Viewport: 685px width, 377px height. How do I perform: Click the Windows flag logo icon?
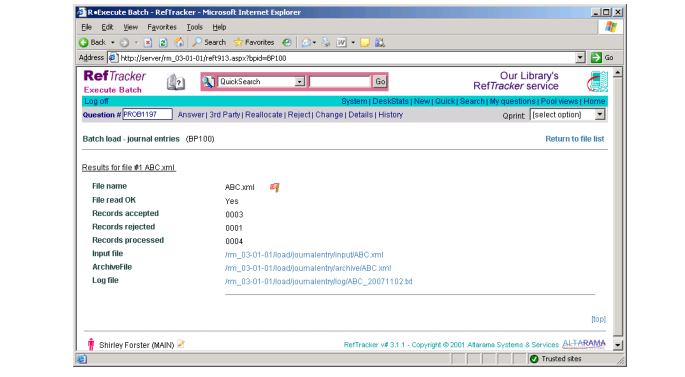pos(611,27)
